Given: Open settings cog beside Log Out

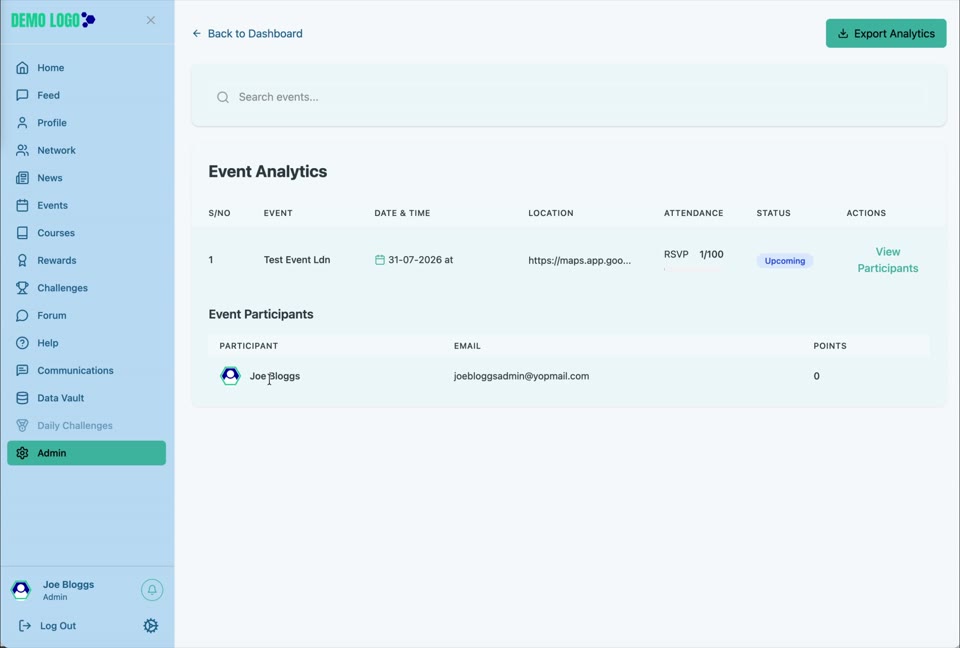Looking at the screenshot, I should [151, 625].
